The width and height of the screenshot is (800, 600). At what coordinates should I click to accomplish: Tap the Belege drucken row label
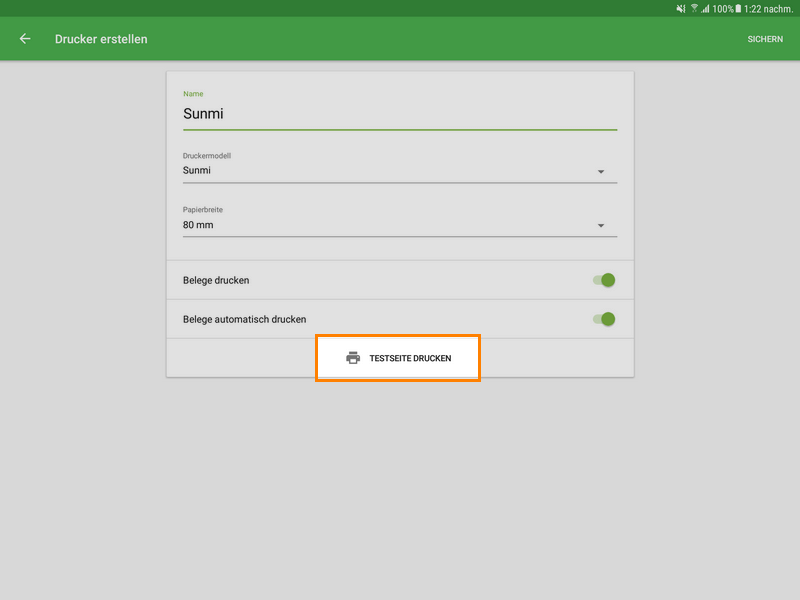tap(216, 280)
